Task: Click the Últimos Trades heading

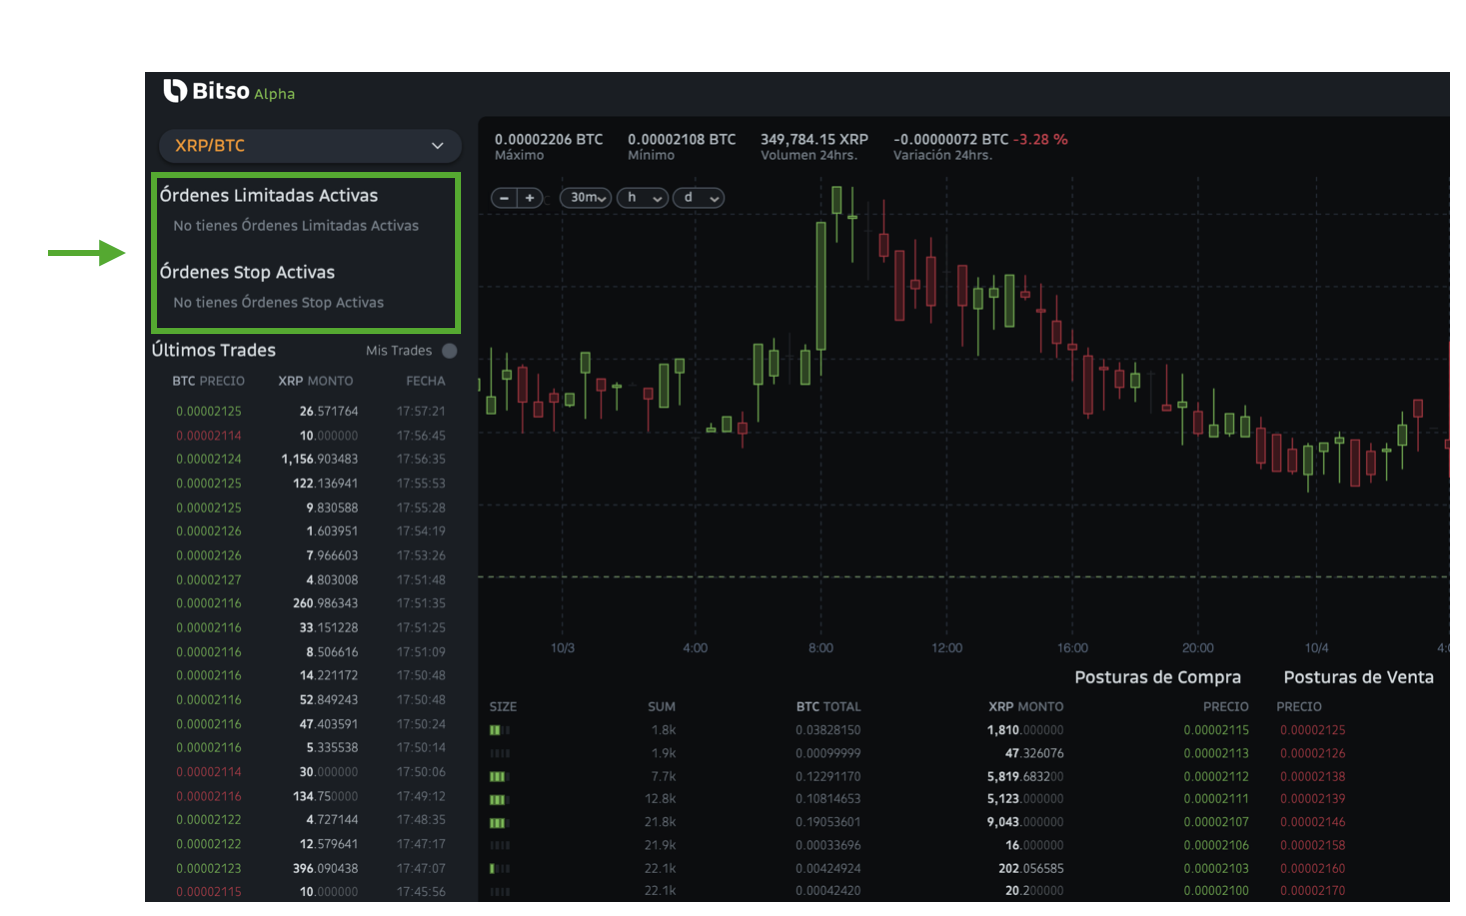Action: pos(213,350)
